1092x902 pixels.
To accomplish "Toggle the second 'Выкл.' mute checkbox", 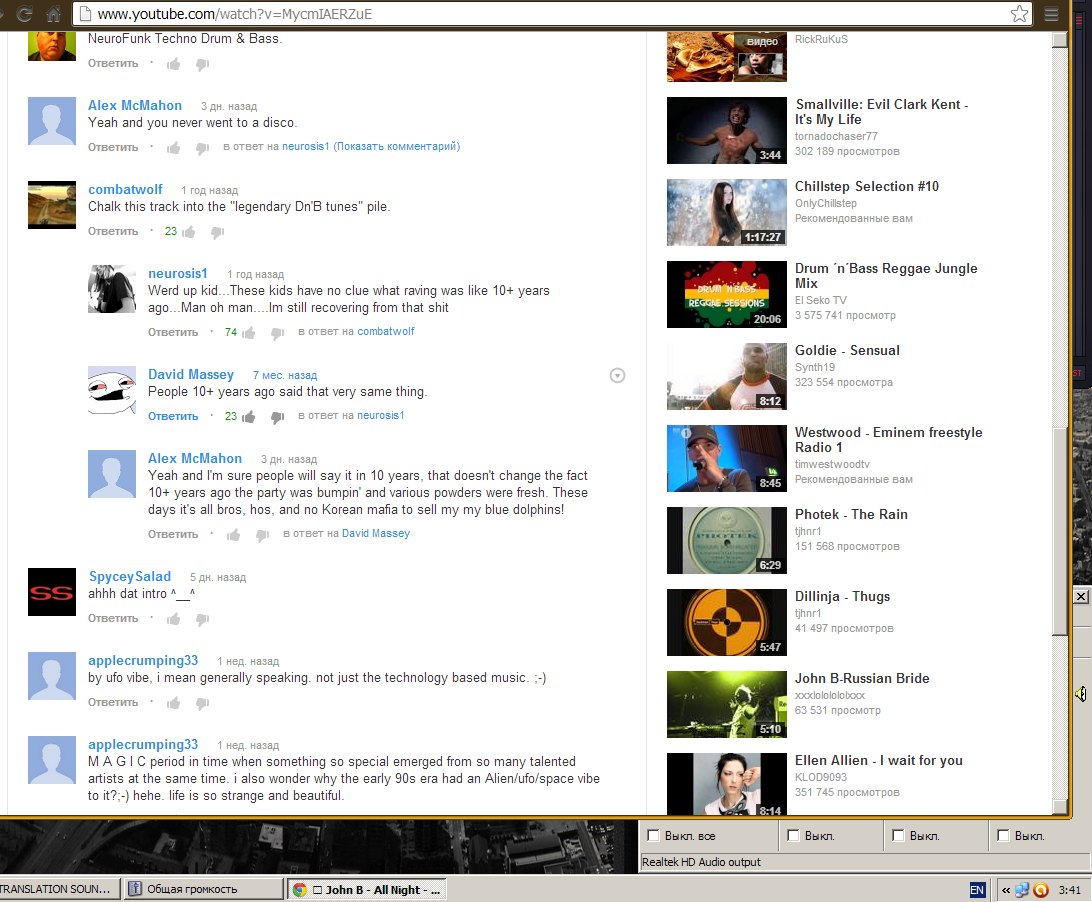I will click(793, 835).
